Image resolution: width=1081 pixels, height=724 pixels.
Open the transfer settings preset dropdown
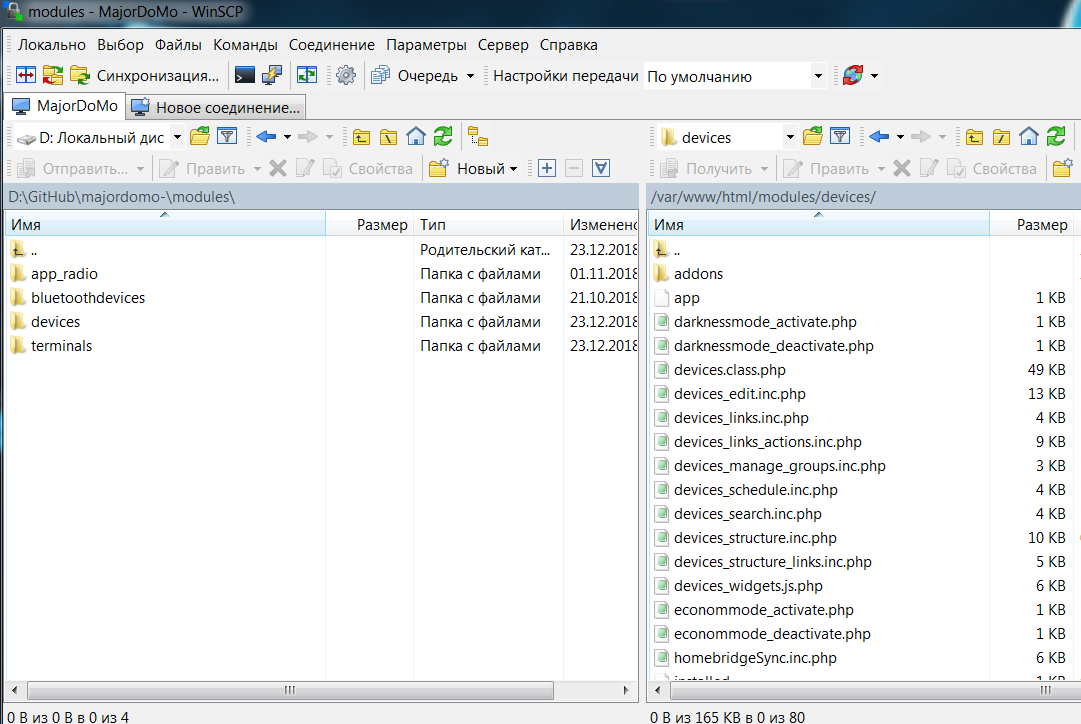817,76
